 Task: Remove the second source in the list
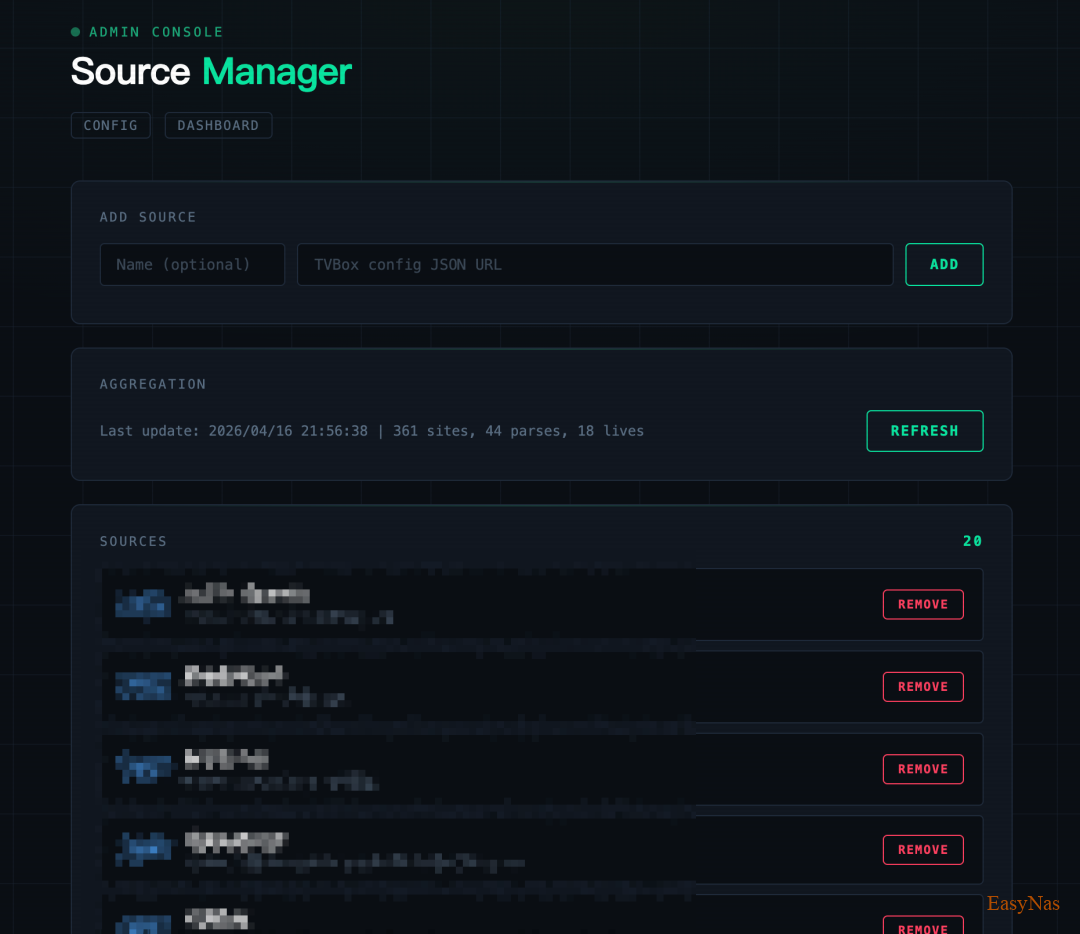pyautogui.click(x=923, y=687)
